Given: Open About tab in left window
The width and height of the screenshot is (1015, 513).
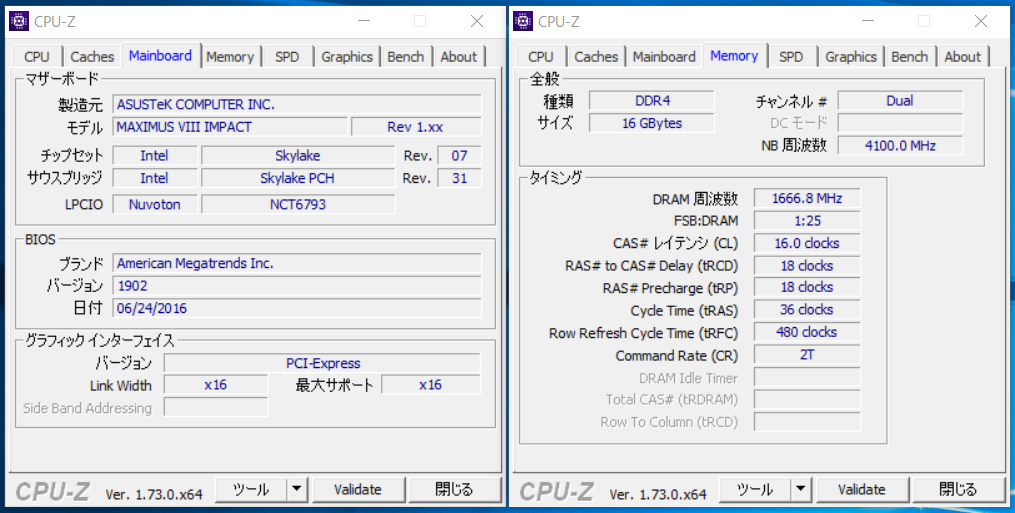Looking at the screenshot, I should (459, 56).
